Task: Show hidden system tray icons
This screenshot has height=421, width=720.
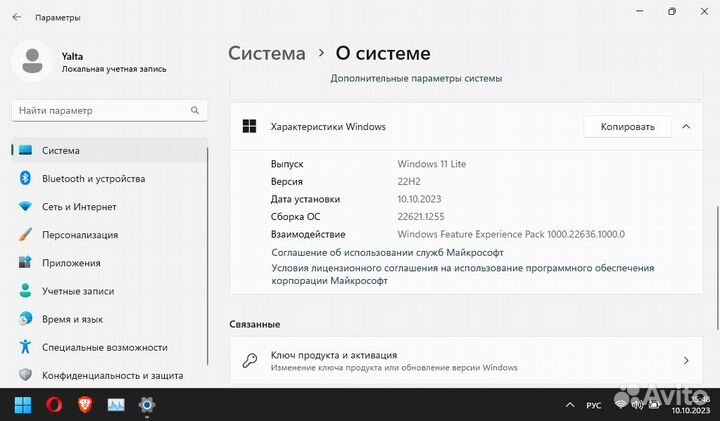Action: pos(570,404)
